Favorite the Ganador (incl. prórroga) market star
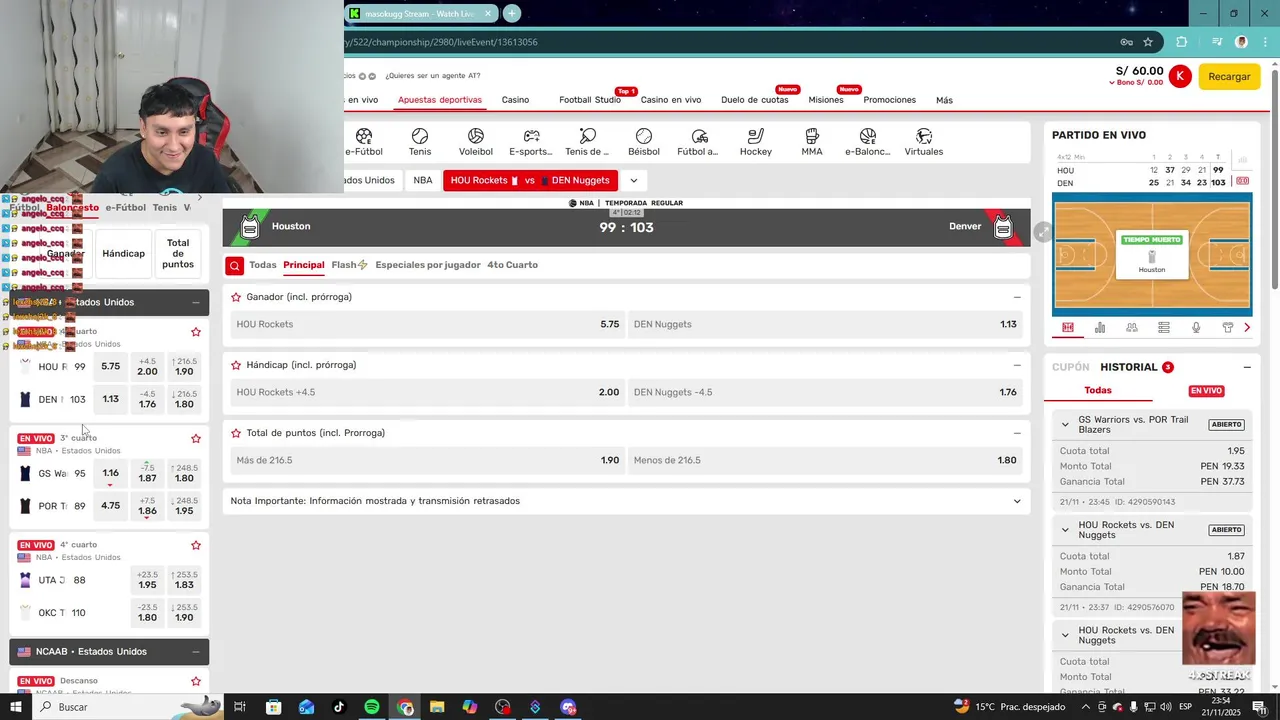Screen dimensions: 1280x720 [x=236, y=297]
